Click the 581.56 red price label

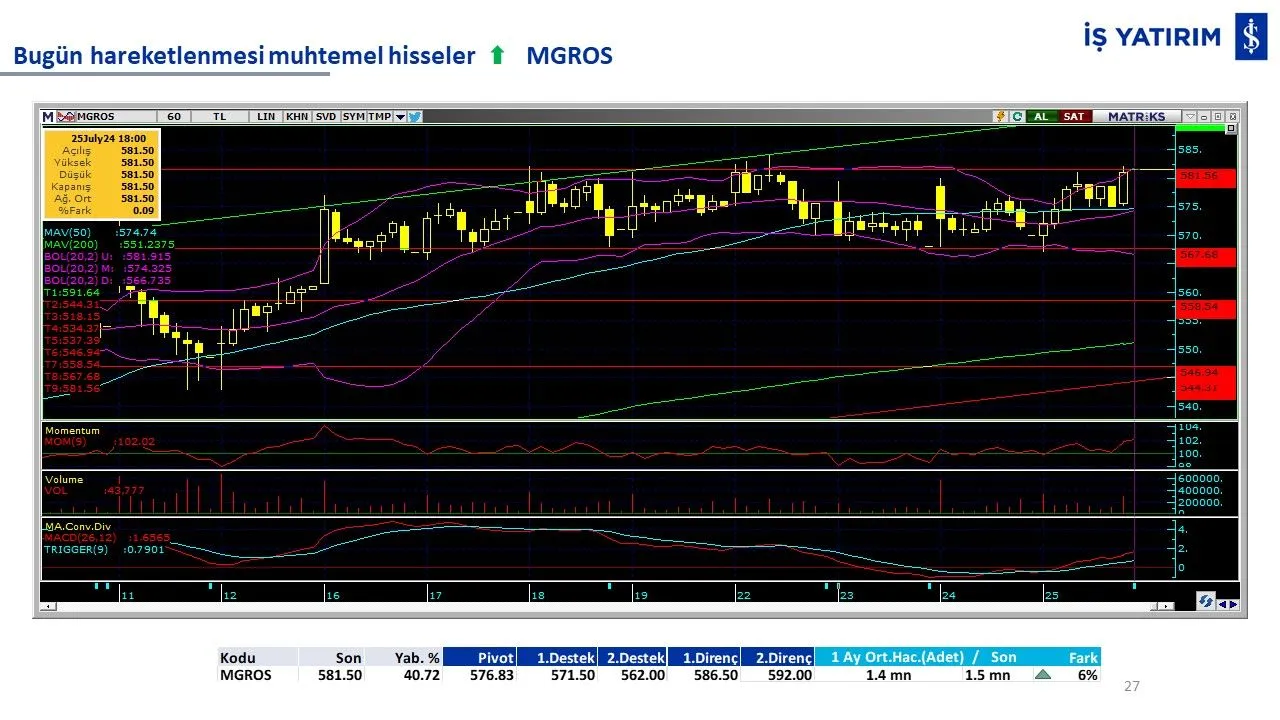(x=1206, y=176)
